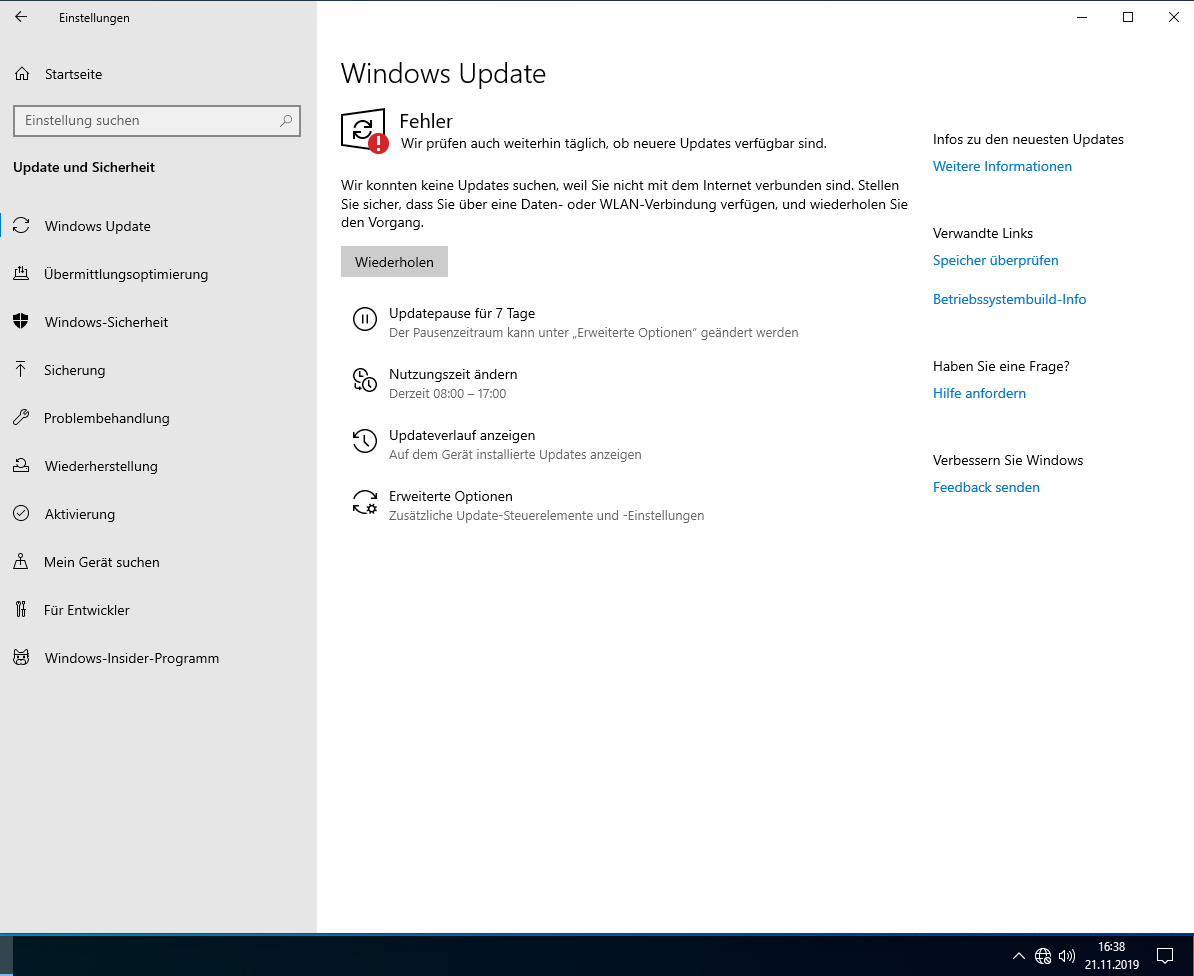Click the Fehler status heading
This screenshot has height=976, width=1194.
tap(426, 121)
